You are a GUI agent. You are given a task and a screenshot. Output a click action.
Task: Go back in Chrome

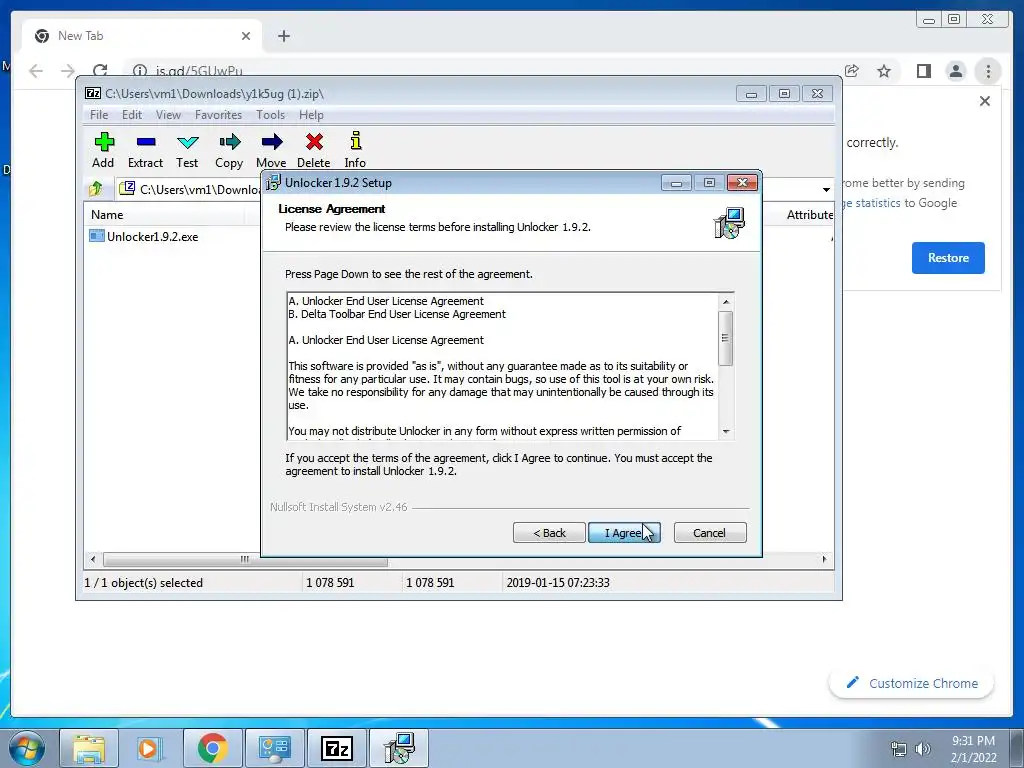(36, 71)
